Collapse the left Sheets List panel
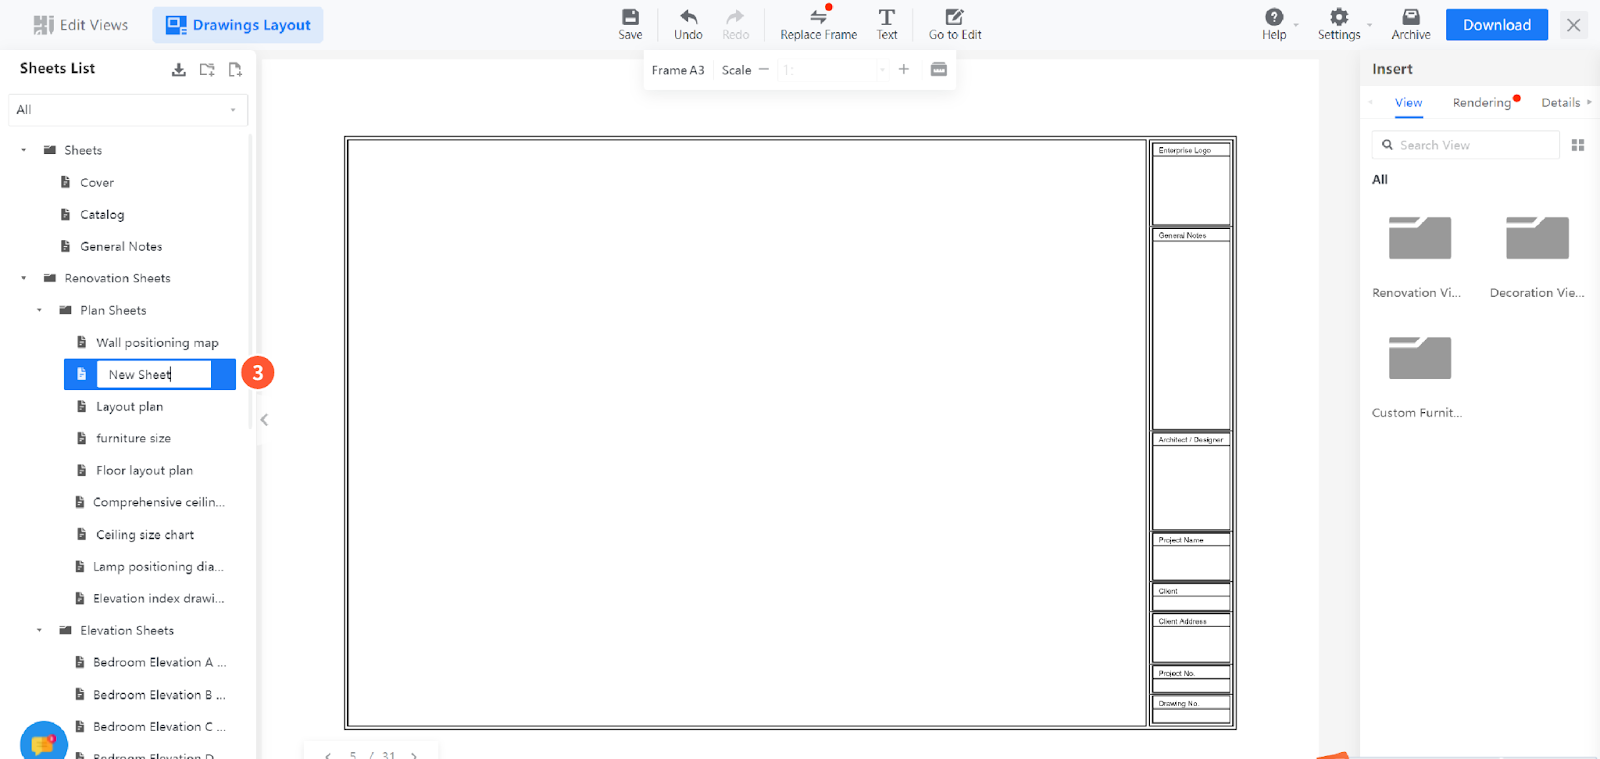Viewport: 1600px width, 759px height. [x=264, y=420]
